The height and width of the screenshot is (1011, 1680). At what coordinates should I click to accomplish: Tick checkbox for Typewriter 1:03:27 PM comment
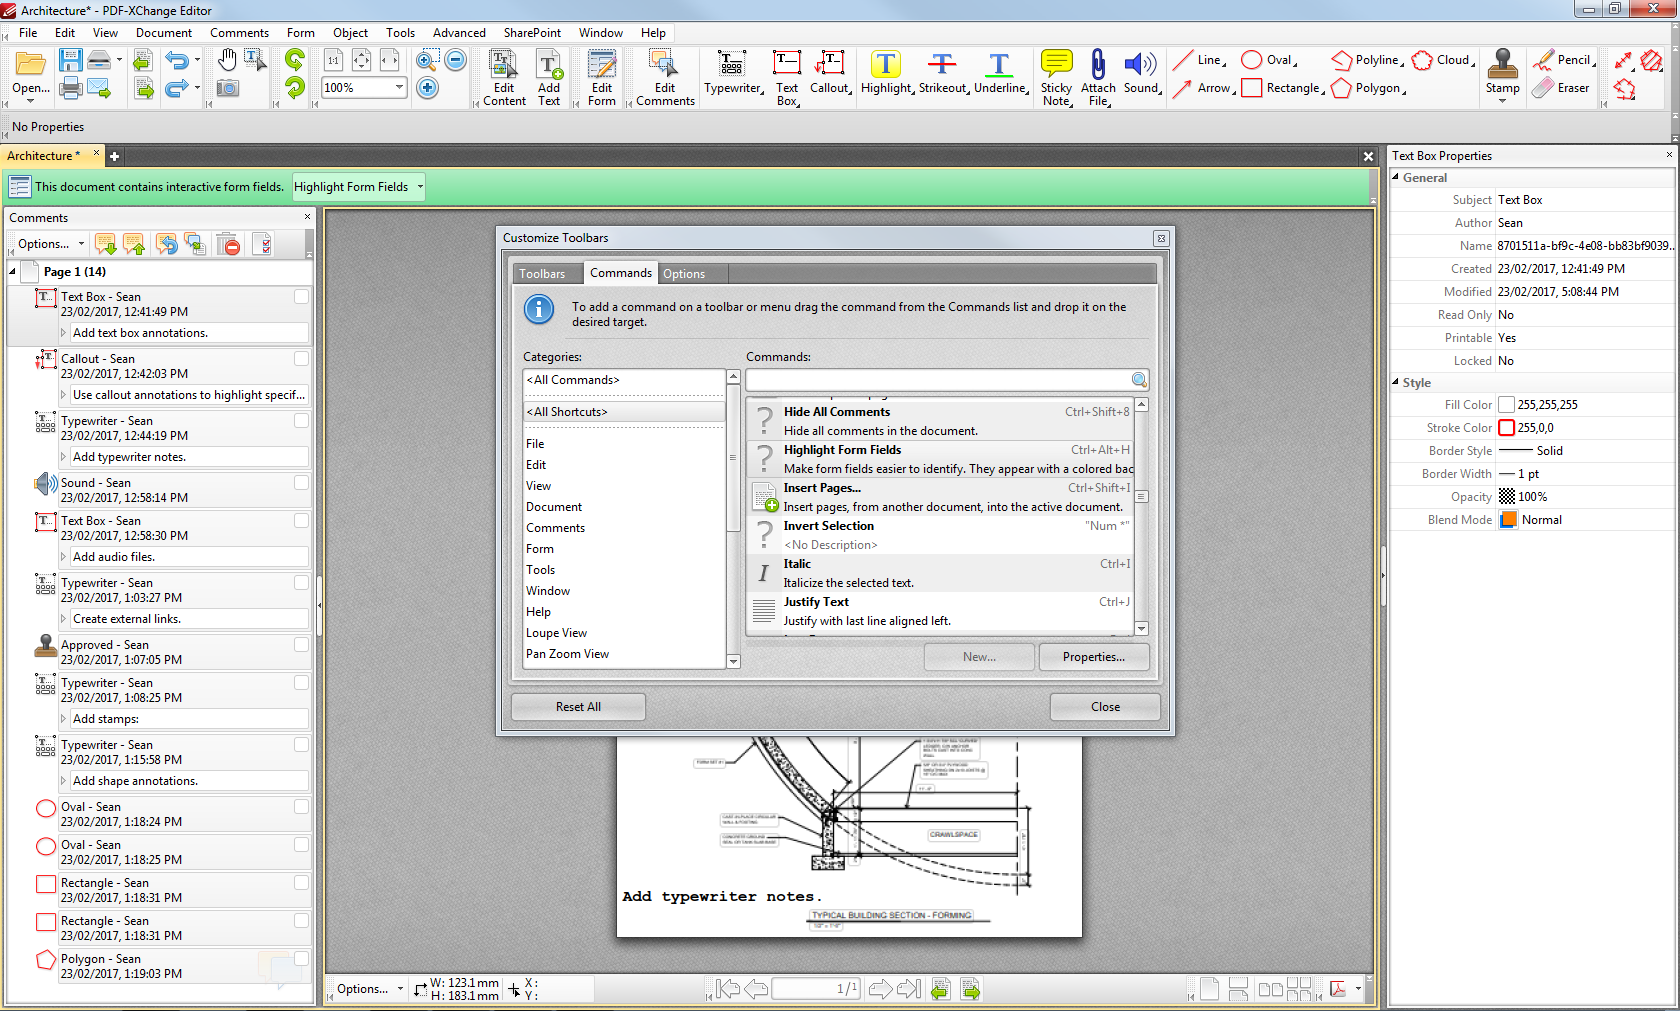301,583
